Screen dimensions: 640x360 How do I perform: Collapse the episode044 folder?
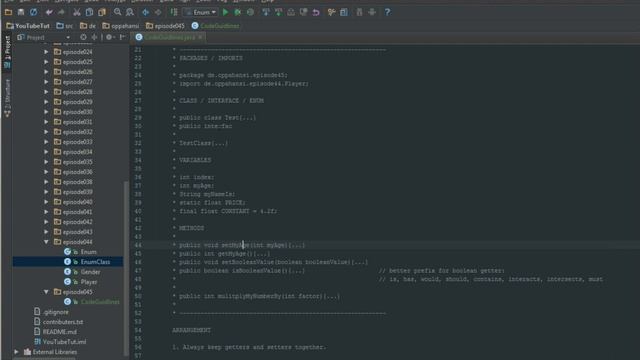pos(46,242)
